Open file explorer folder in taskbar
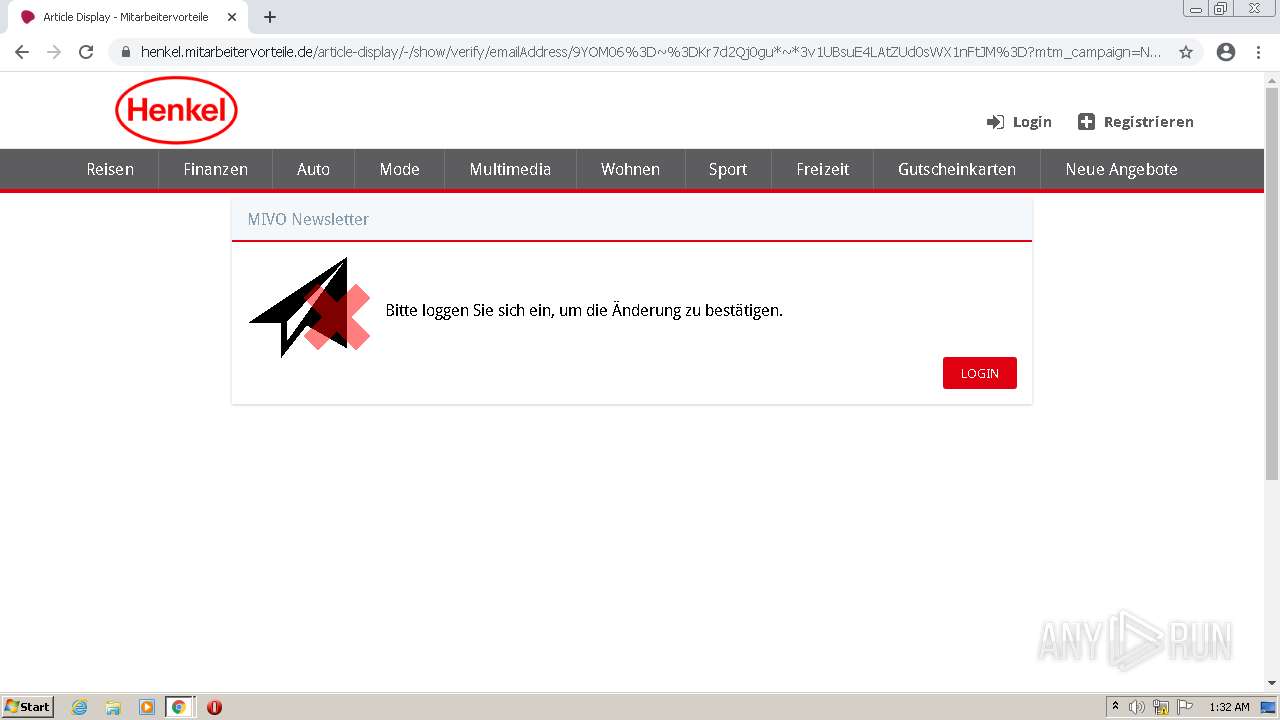 click(113, 707)
